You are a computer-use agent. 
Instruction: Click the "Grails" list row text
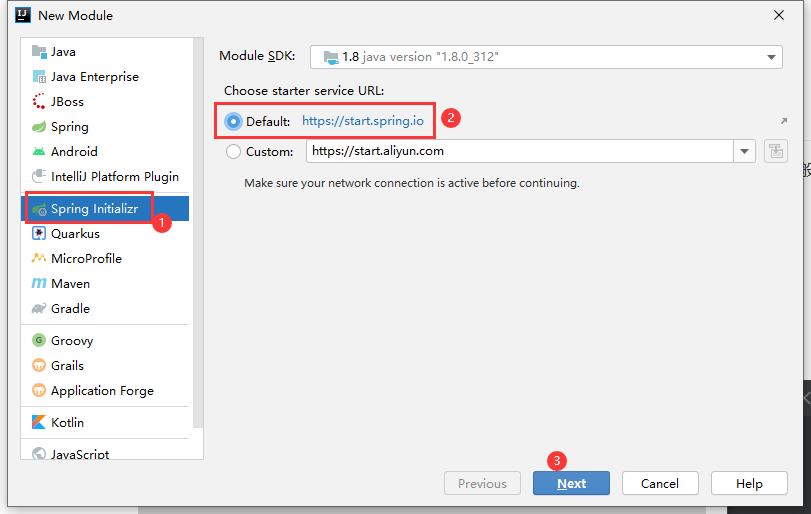(x=67, y=366)
